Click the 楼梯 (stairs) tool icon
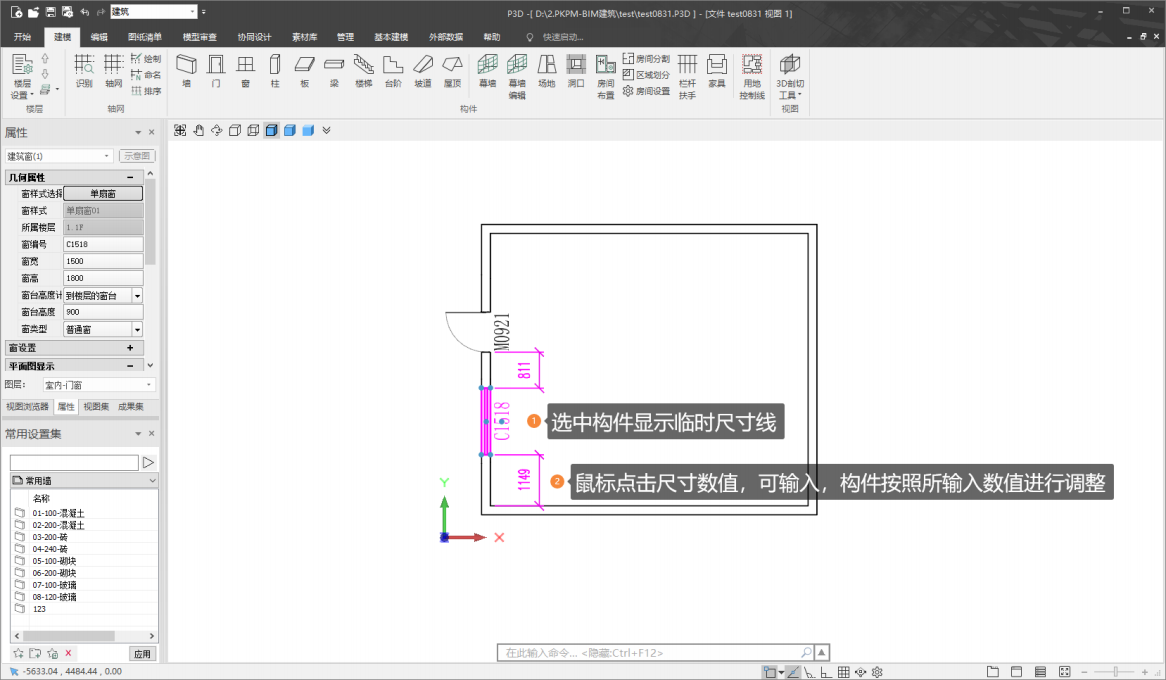Image resolution: width=1166 pixels, height=680 pixels. tap(363, 70)
